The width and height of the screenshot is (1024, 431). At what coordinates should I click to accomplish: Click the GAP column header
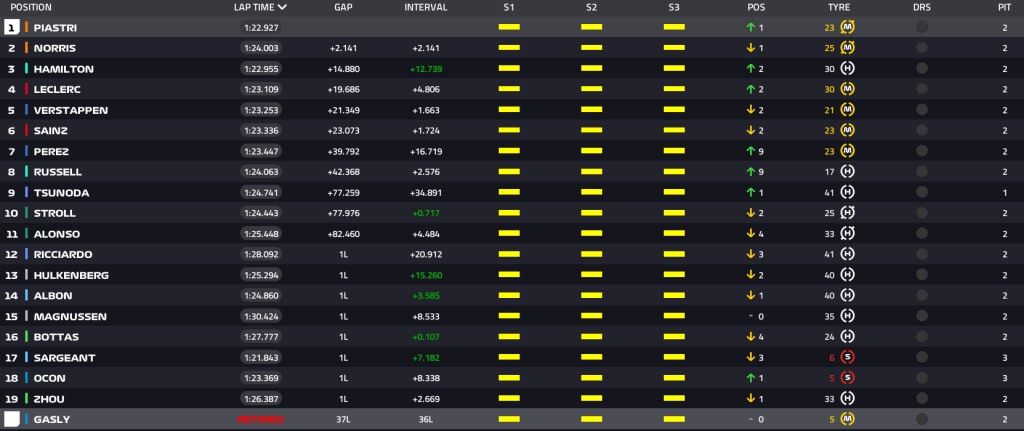344,8
